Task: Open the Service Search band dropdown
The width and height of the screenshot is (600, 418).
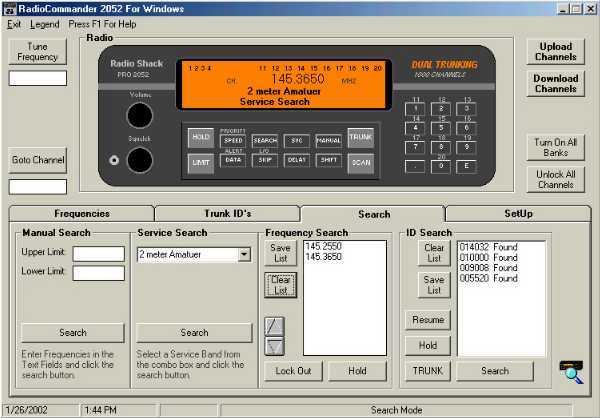Action: tap(244, 255)
